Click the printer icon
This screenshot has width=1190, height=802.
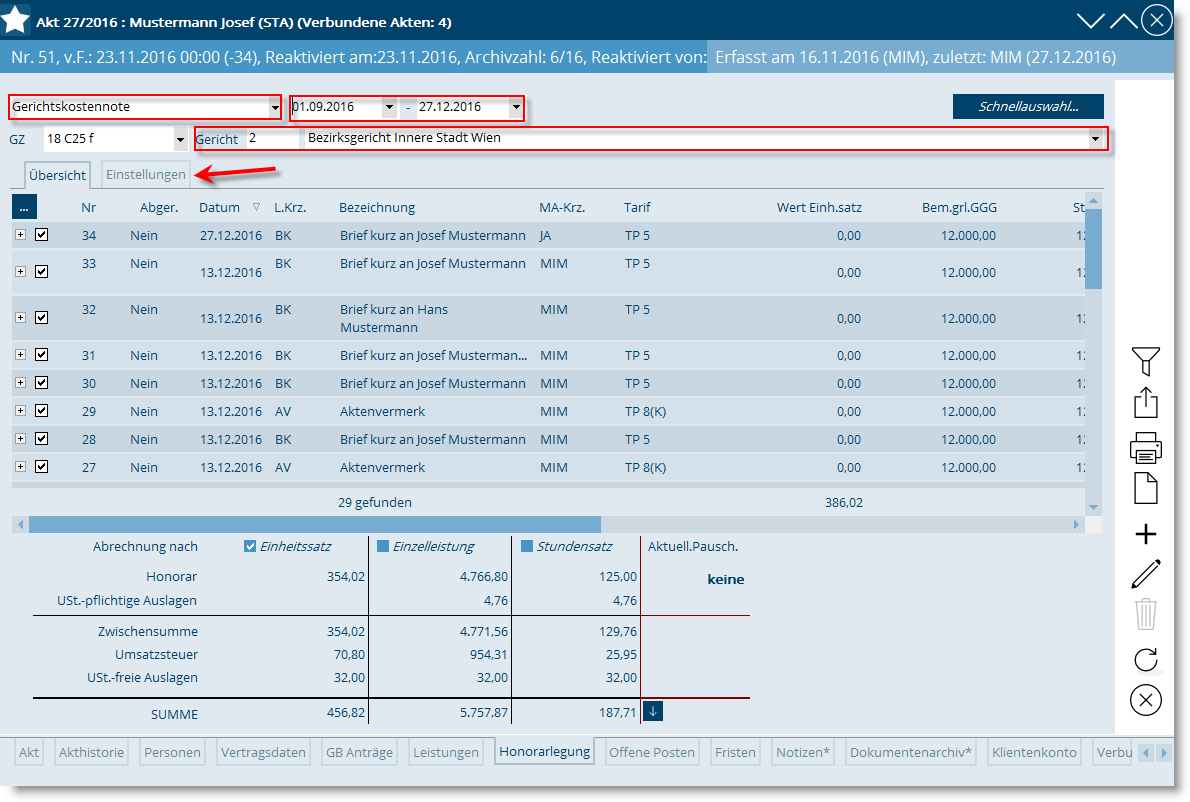1145,448
